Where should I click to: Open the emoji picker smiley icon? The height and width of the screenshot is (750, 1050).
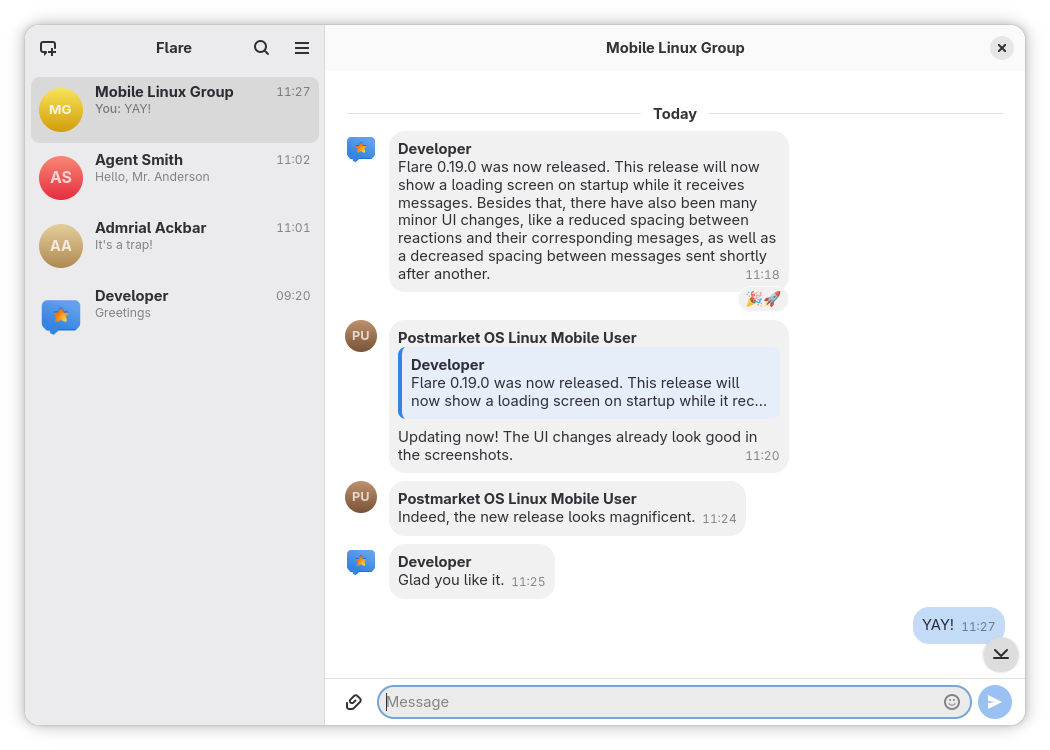pos(951,702)
